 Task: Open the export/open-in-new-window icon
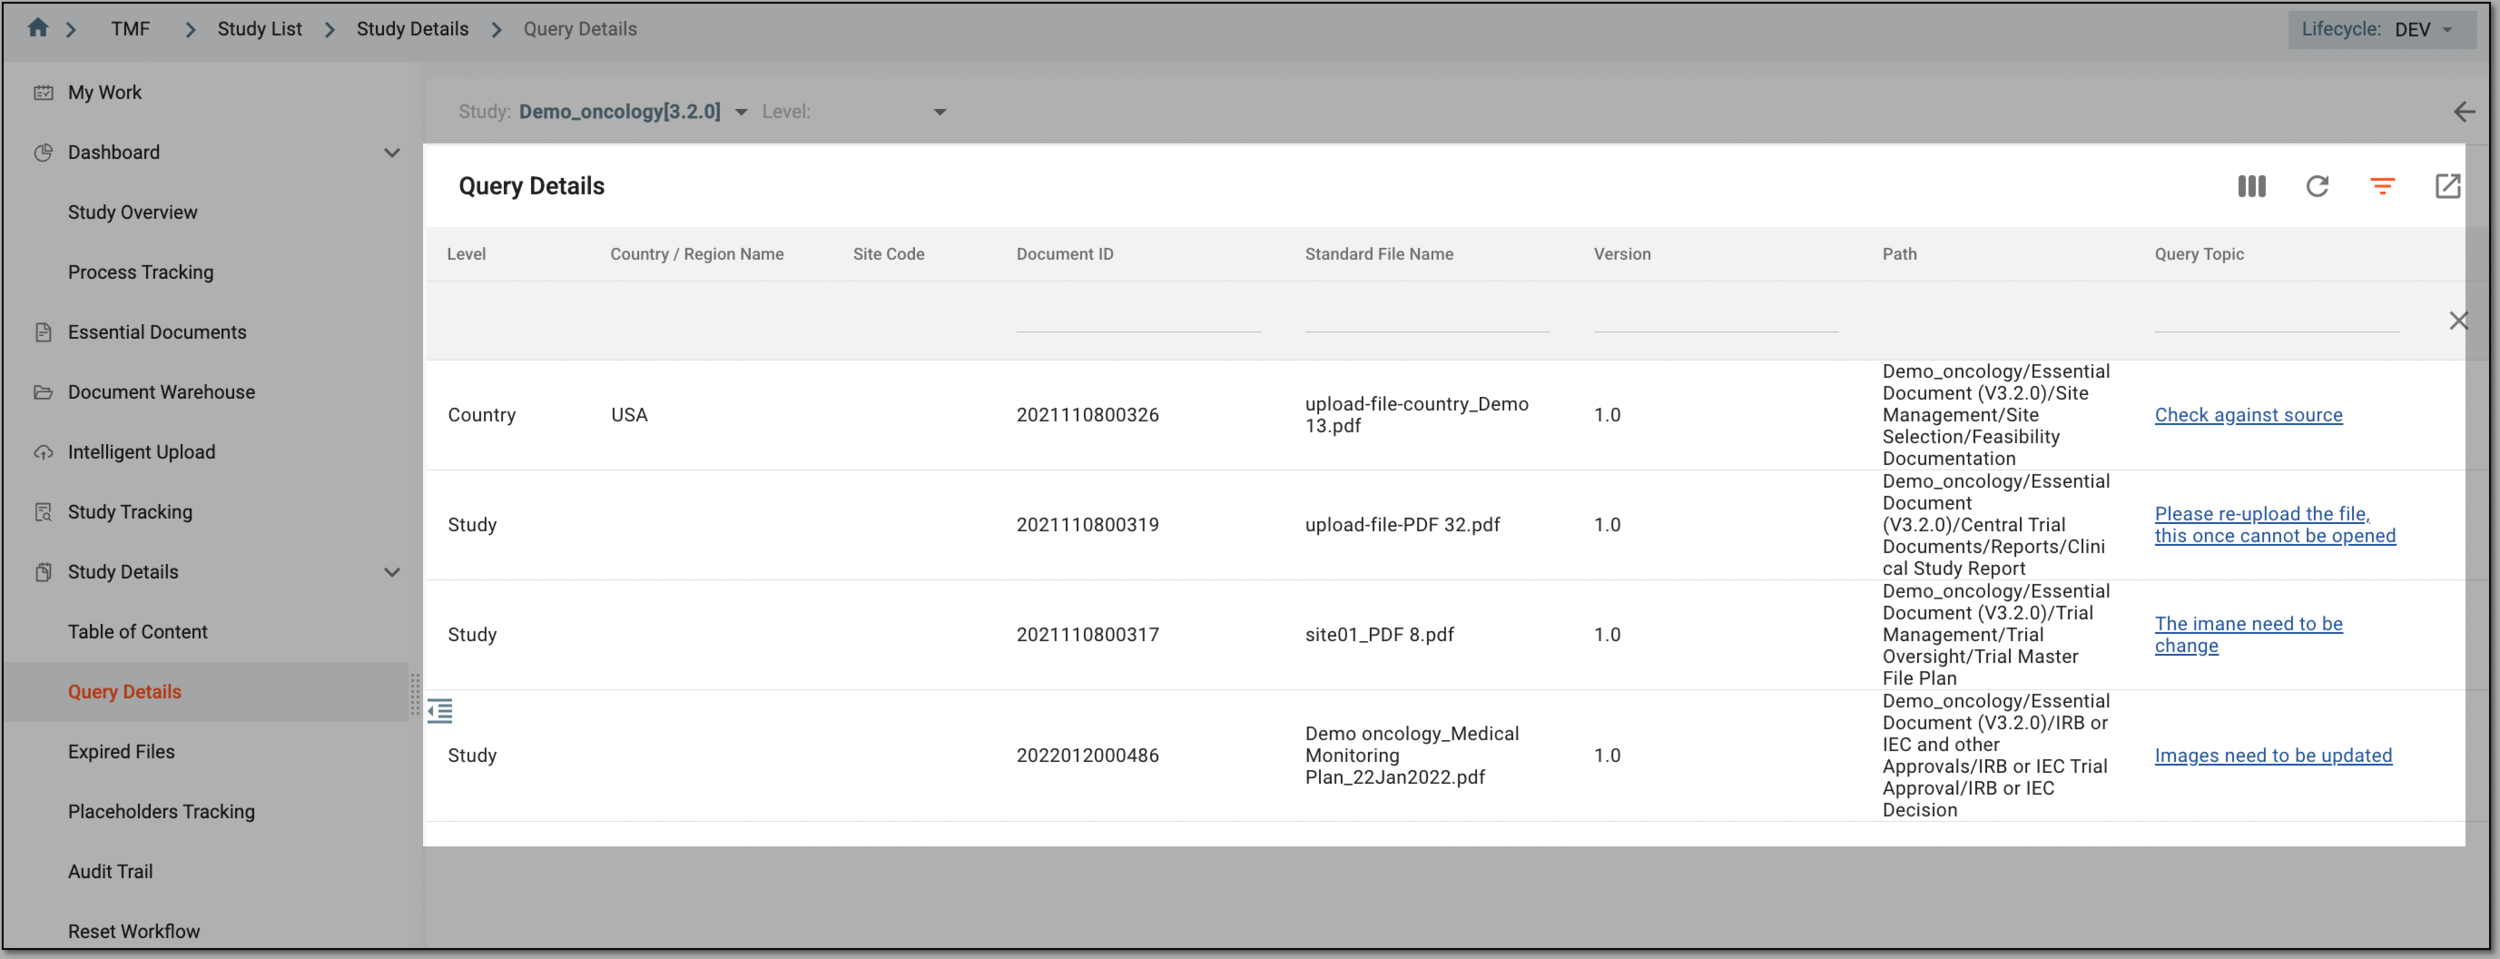(x=2447, y=186)
